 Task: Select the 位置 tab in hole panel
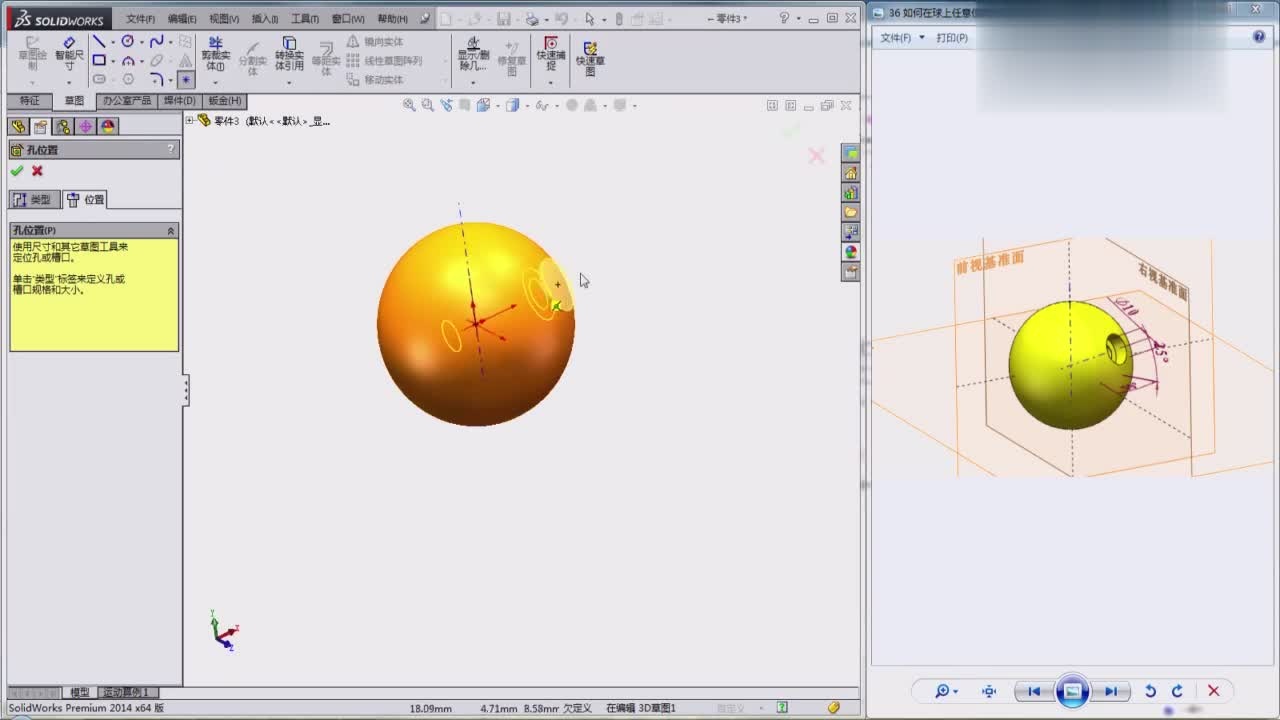pos(86,199)
